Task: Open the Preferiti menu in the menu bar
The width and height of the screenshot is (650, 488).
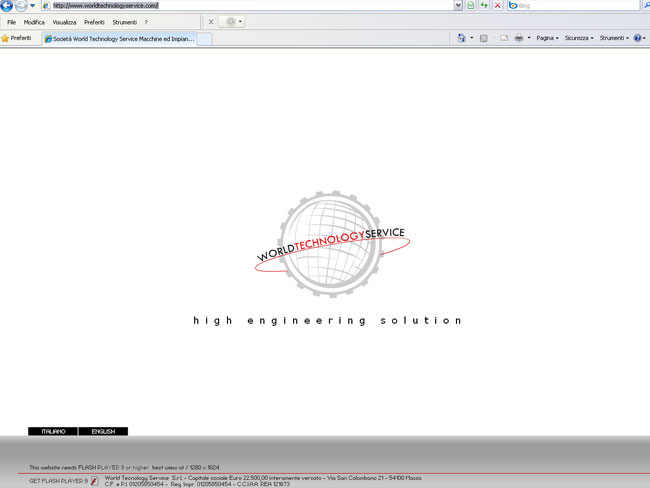Action: click(94, 22)
